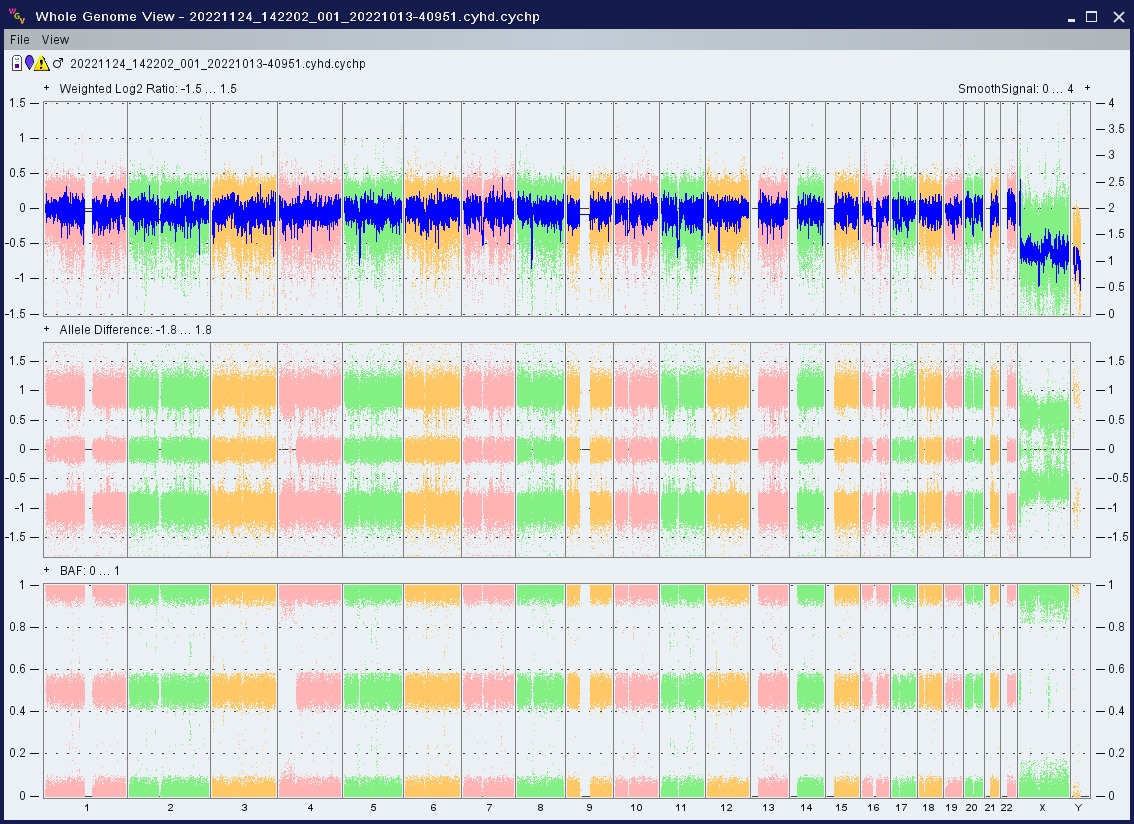Expand the BAF track plus sign
The width and height of the screenshot is (1134, 824).
[47, 570]
